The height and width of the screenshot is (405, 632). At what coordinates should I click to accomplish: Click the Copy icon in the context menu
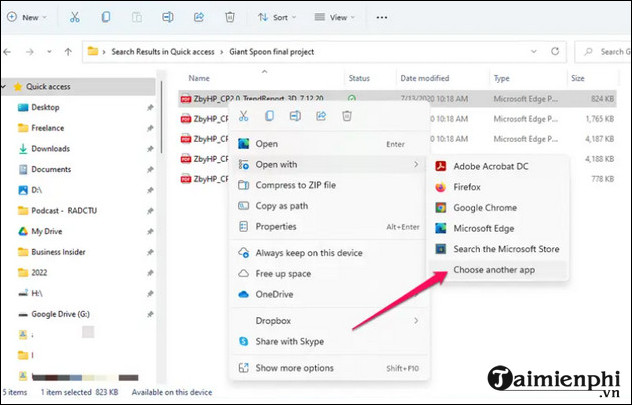(x=269, y=116)
